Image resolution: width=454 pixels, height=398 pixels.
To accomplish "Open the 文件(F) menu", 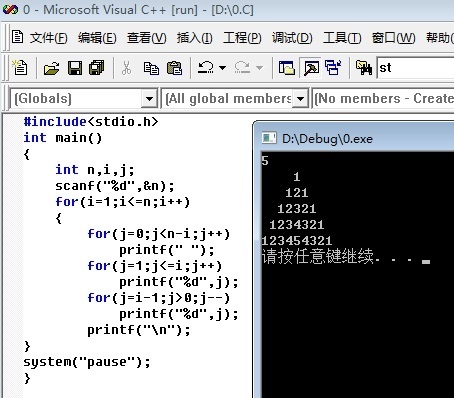I will pos(48,38).
